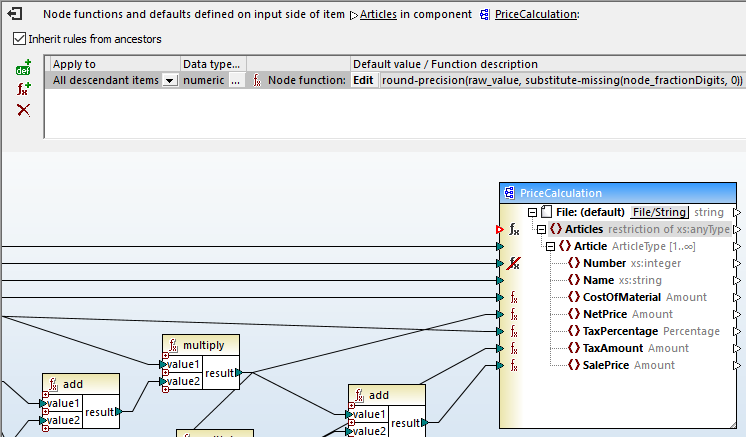The image size is (746, 437).
Task: Click the back arrow icon at top-left
Action: pyautogui.click(x=14, y=15)
